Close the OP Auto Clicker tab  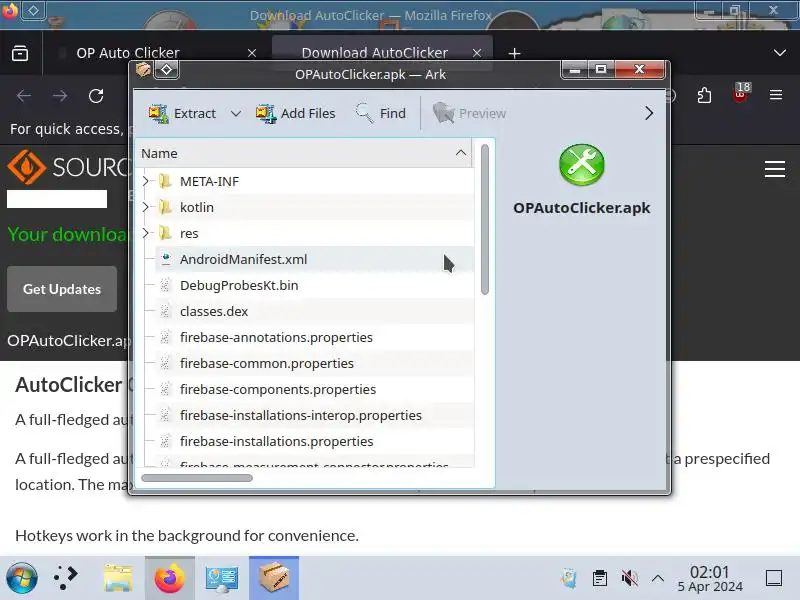[x=252, y=53]
